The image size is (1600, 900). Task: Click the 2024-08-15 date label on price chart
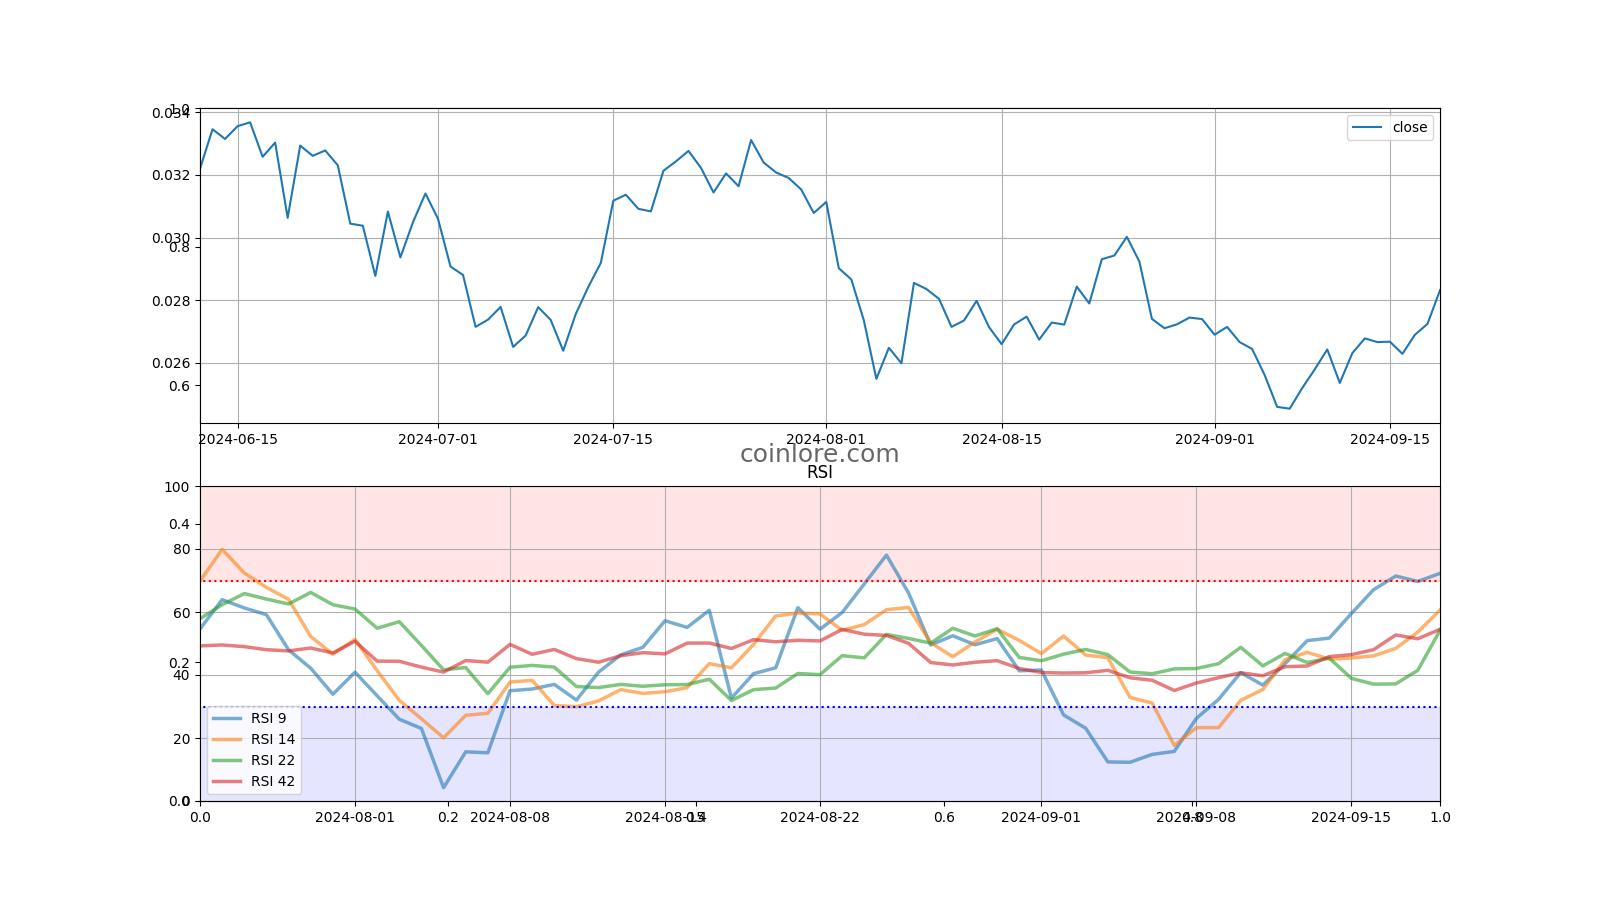pos(1002,439)
